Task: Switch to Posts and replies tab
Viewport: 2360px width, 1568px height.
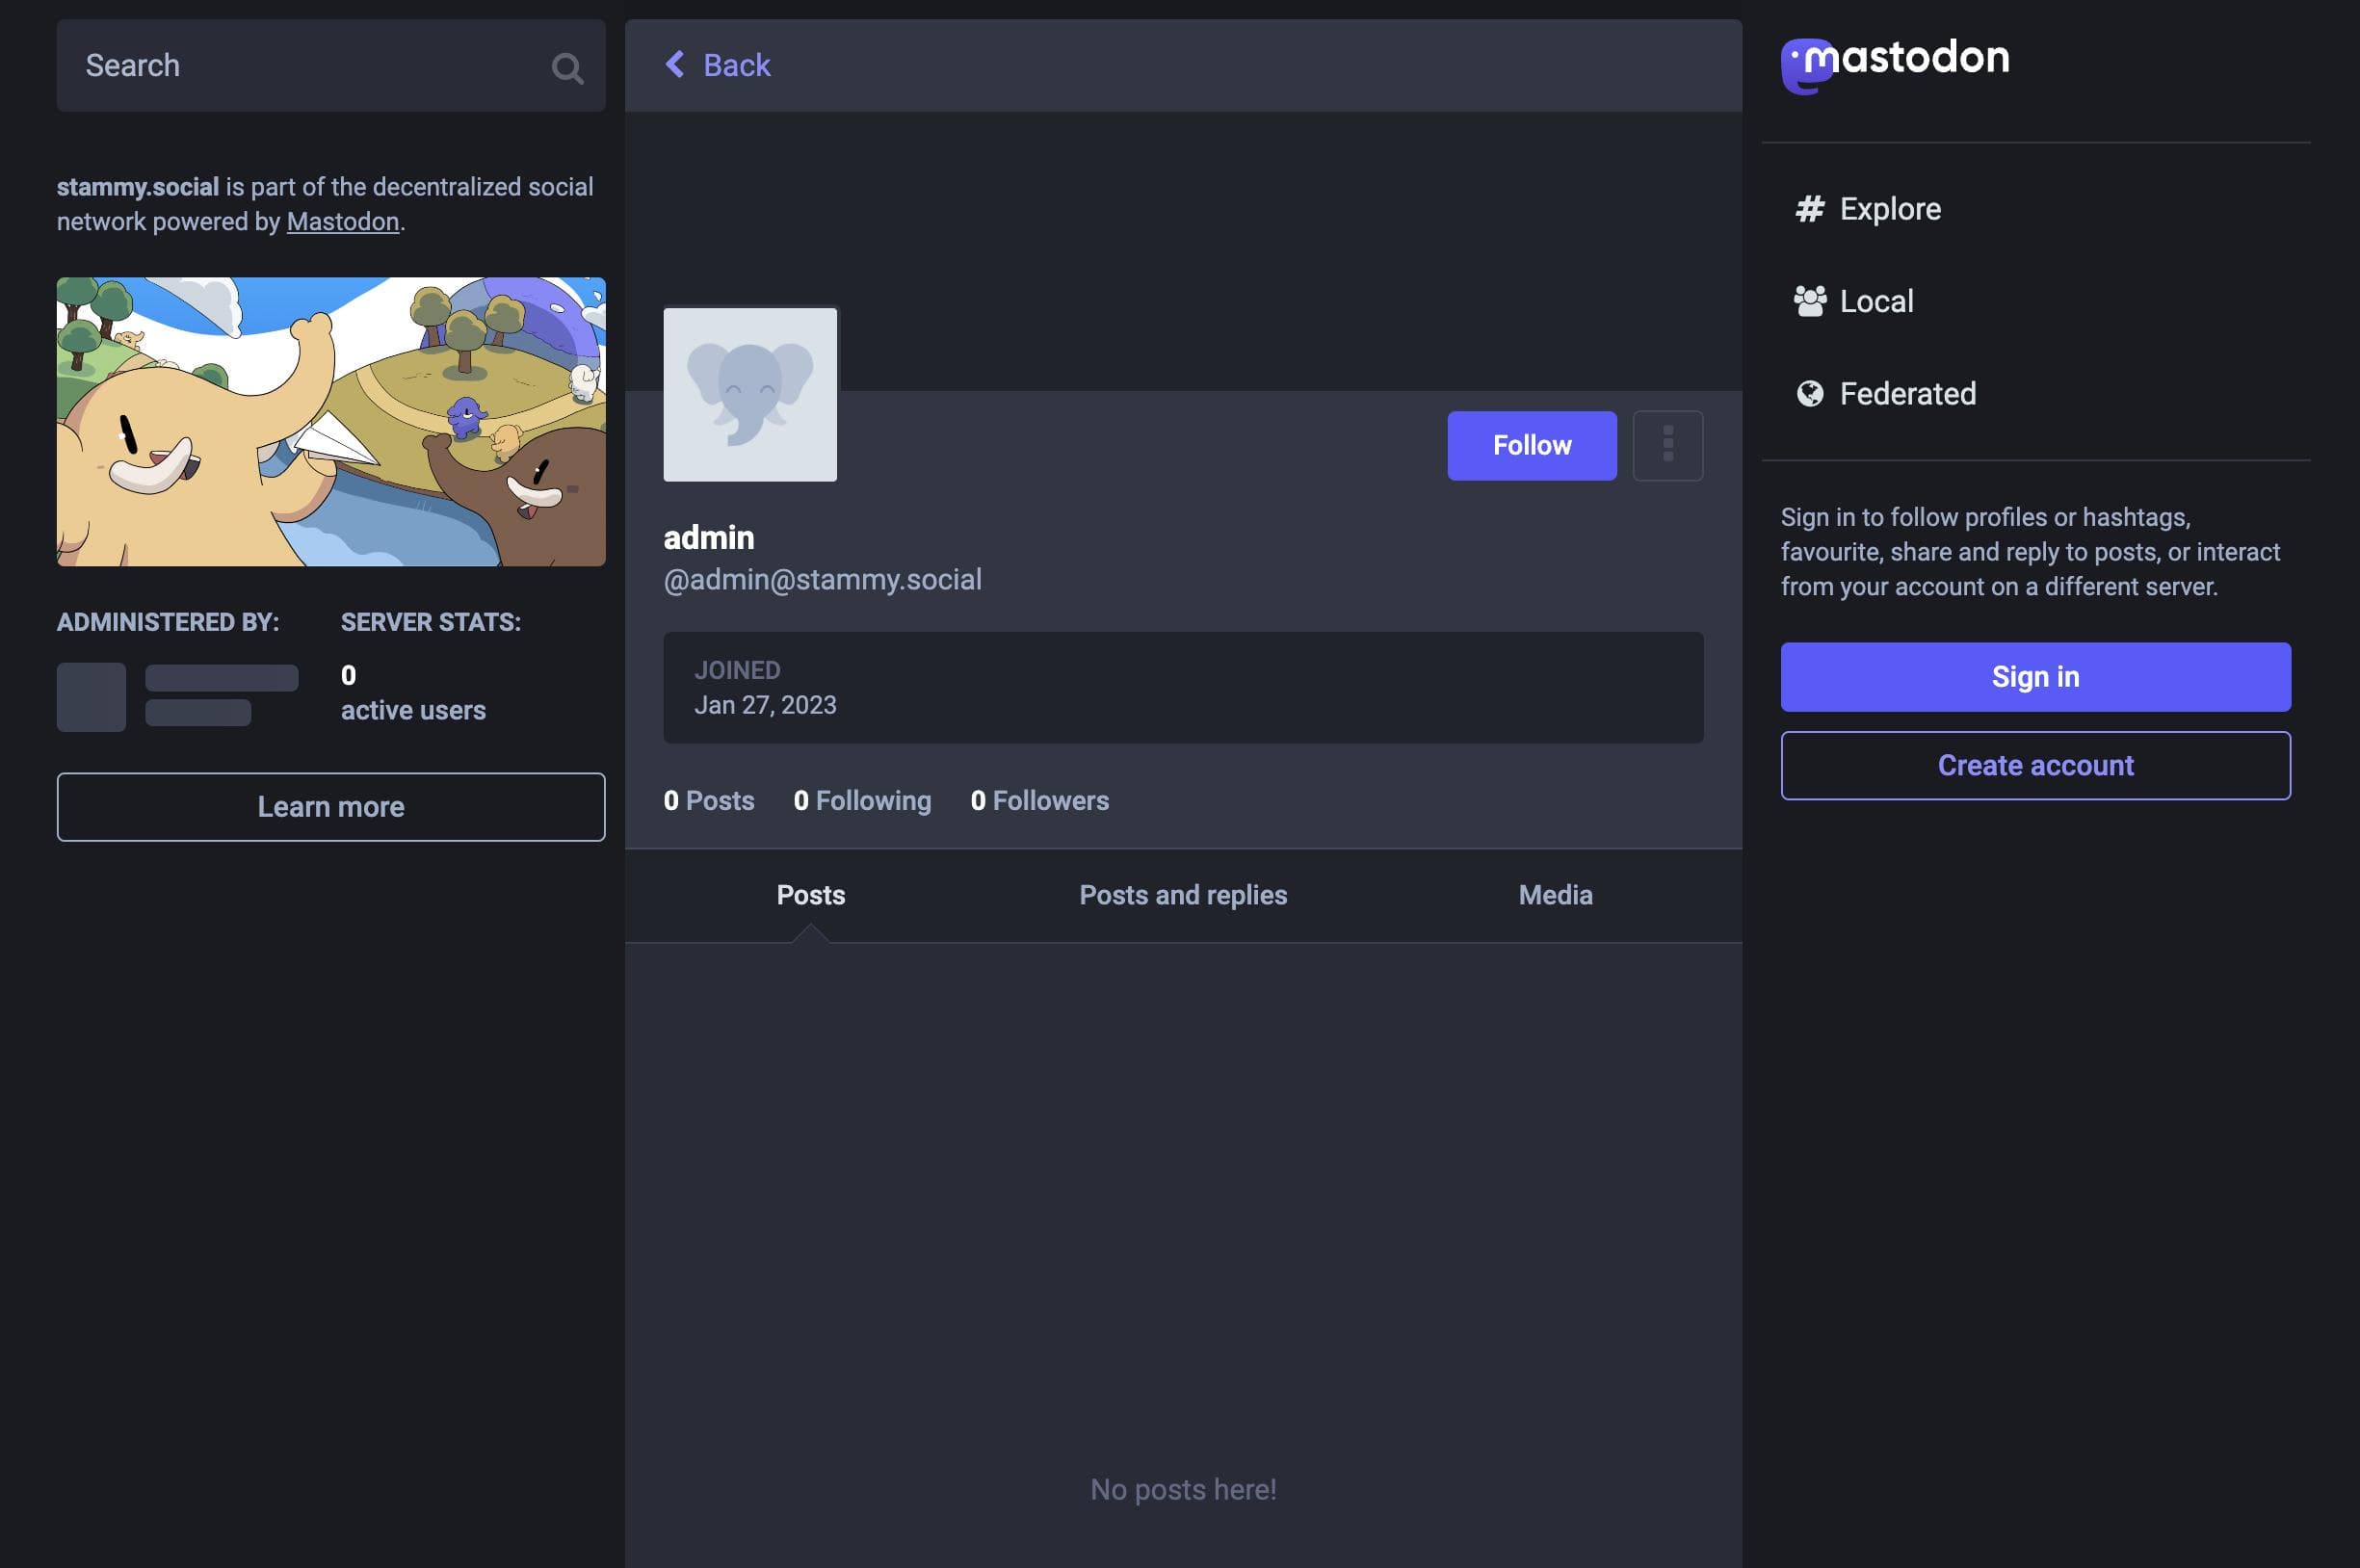Action: tap(1183, 894)
